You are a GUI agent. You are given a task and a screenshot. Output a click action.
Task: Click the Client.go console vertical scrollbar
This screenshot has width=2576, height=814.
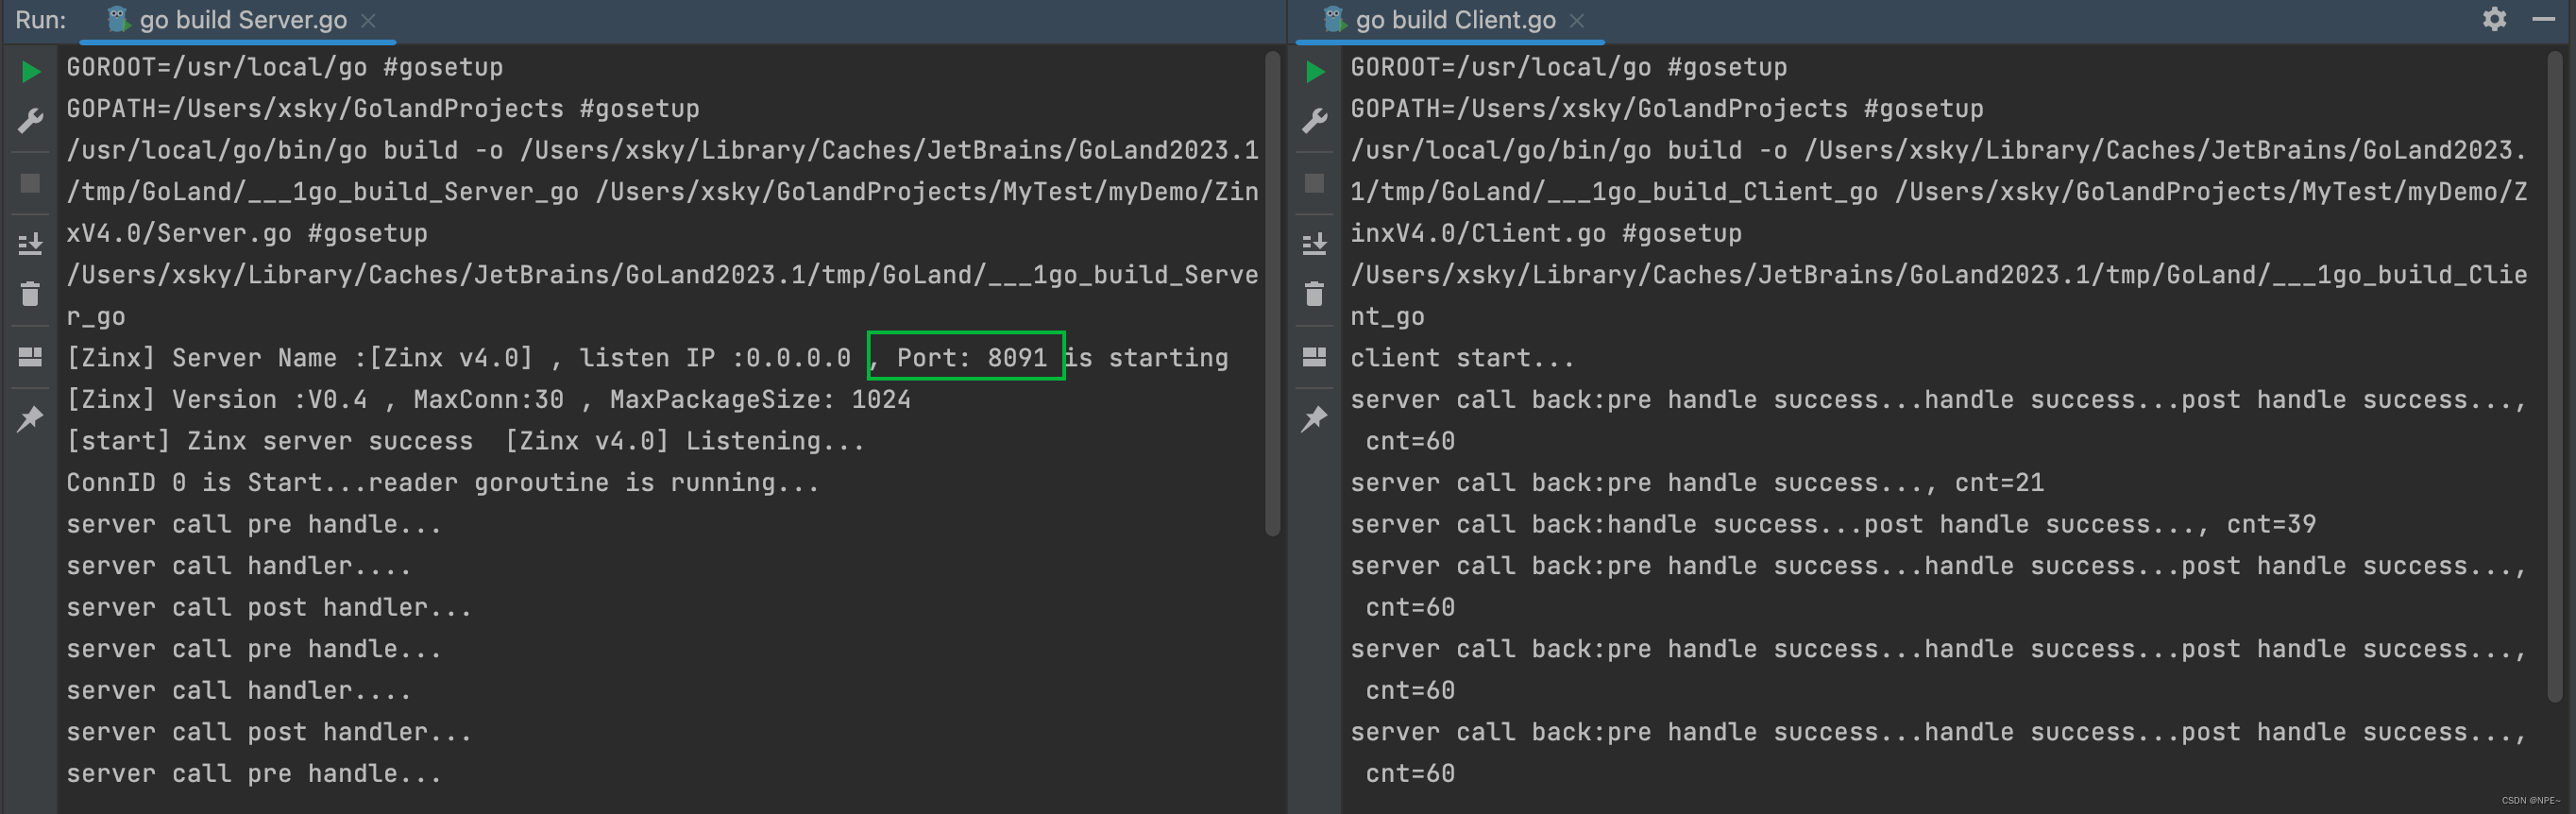click(2555, 376)
